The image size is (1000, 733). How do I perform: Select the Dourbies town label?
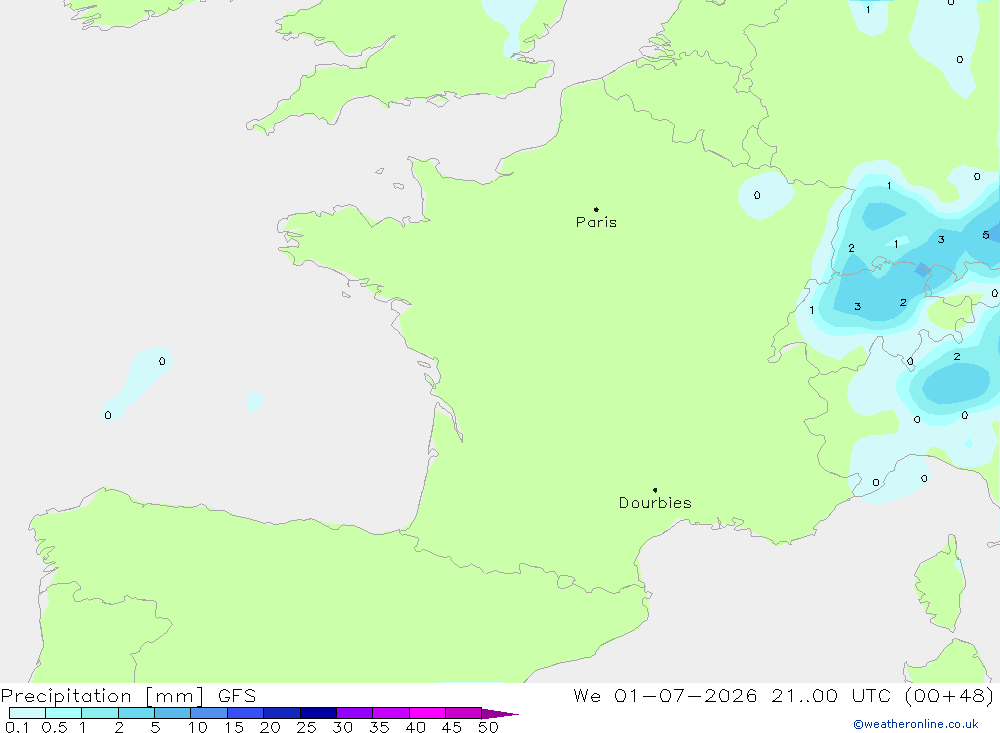point(655,503)
